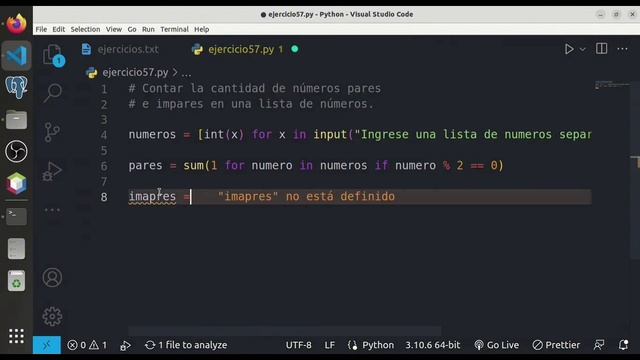Click Visual Studio Code in the dock
640x360 pixels.
click(x=16, y=56)
